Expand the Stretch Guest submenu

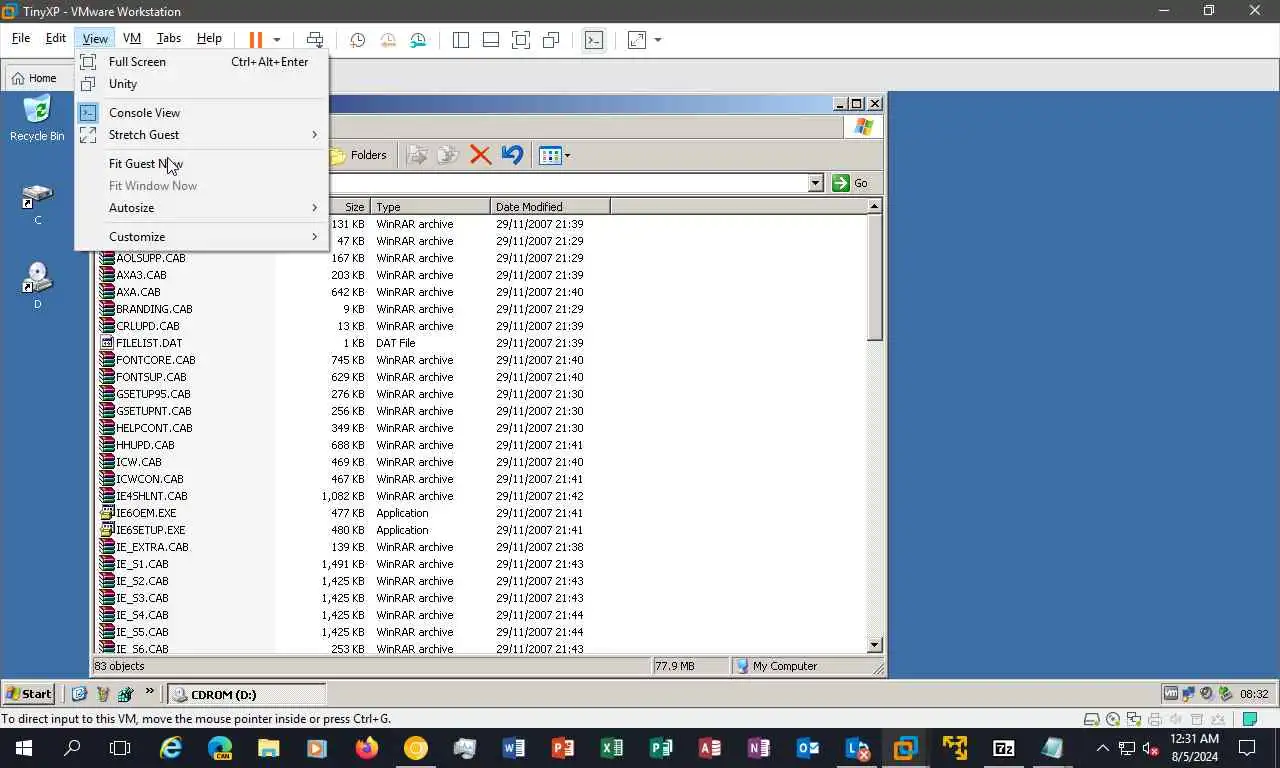coord(201,135)
